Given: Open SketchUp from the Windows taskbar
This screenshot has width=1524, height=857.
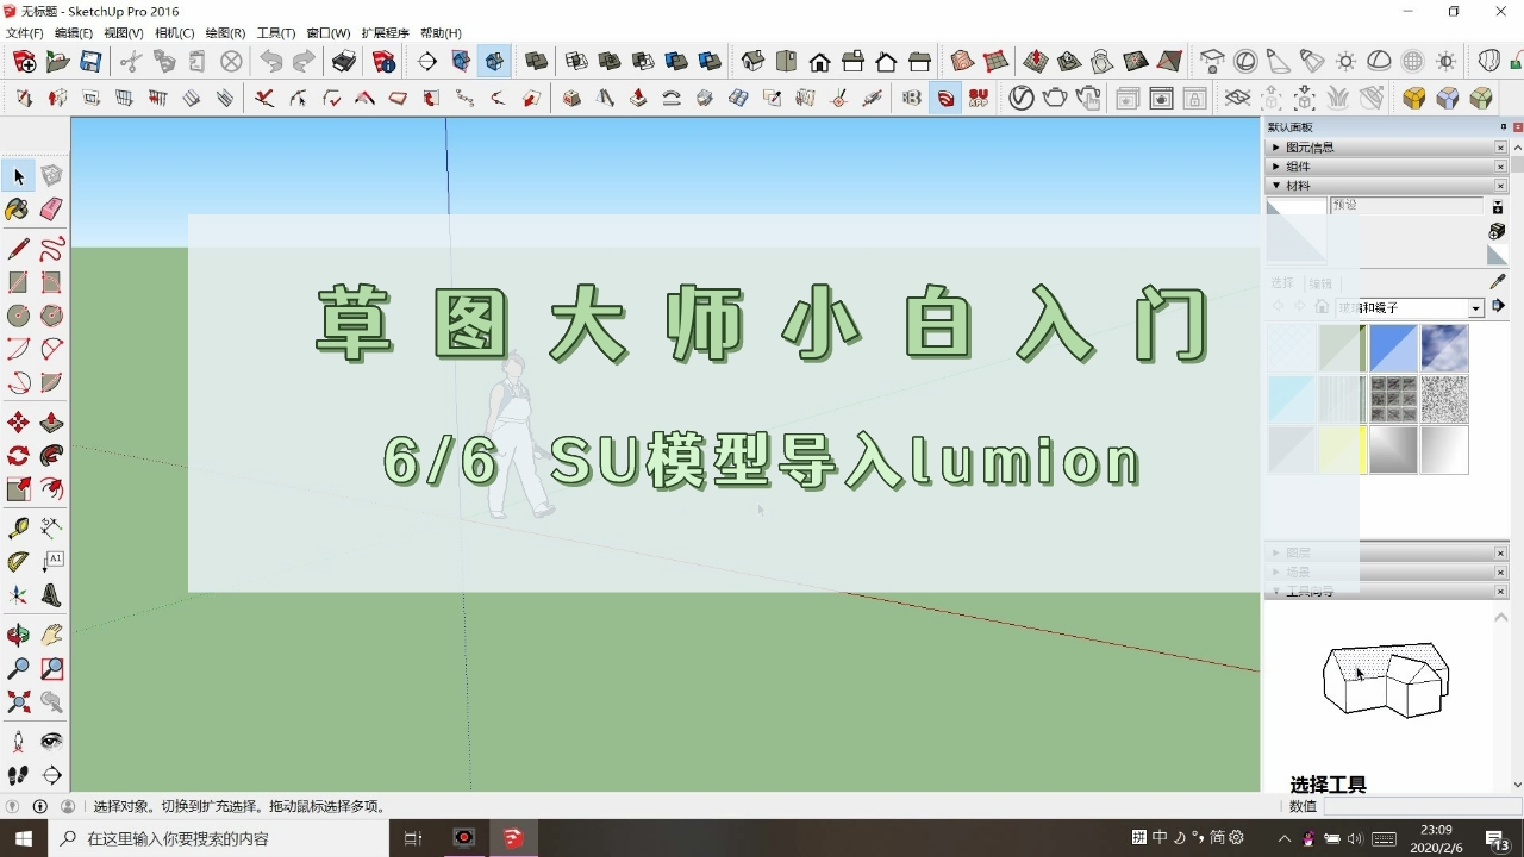Looking at the screenshot, I should coord(513,838).
